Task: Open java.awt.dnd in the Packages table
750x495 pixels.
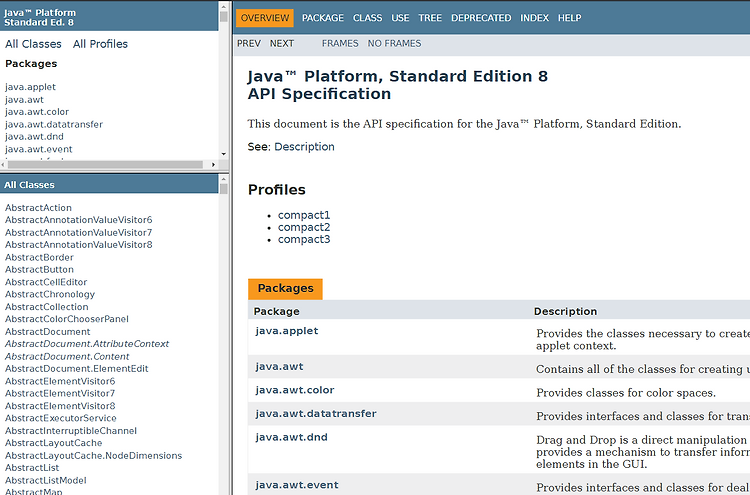Action: 291,437
